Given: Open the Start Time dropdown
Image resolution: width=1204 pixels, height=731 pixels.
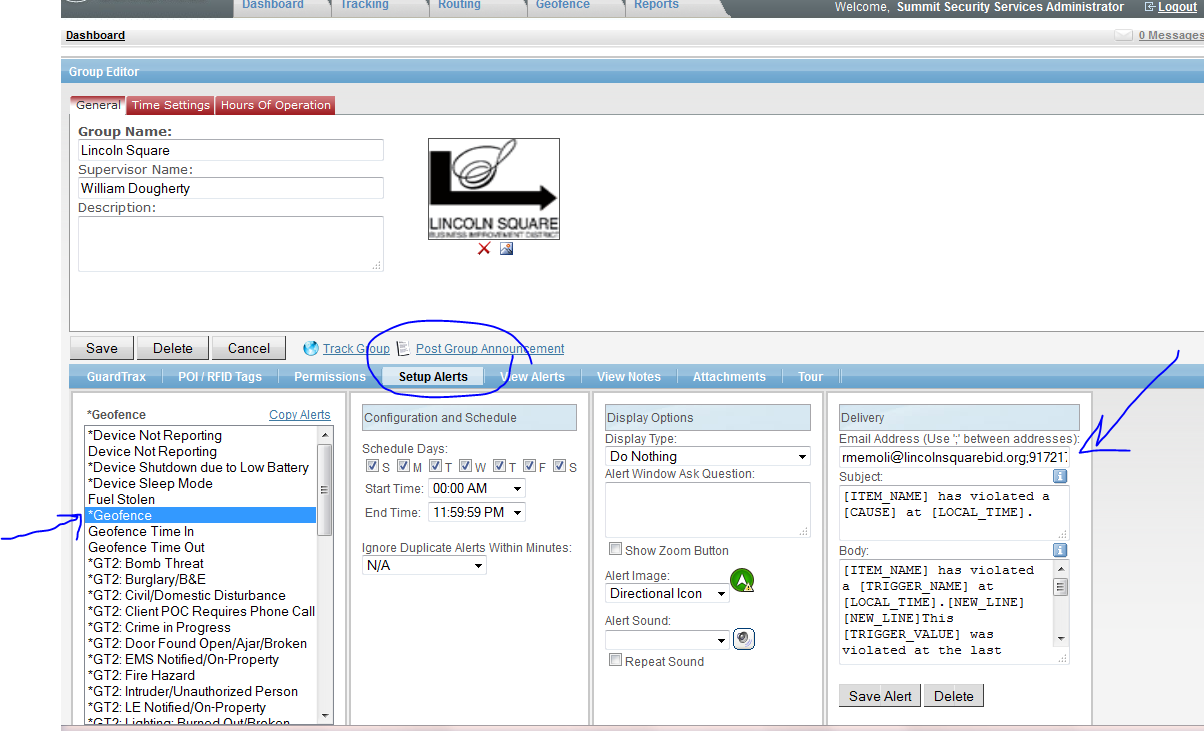Looking at the screenshot, I should pos(476,488).
